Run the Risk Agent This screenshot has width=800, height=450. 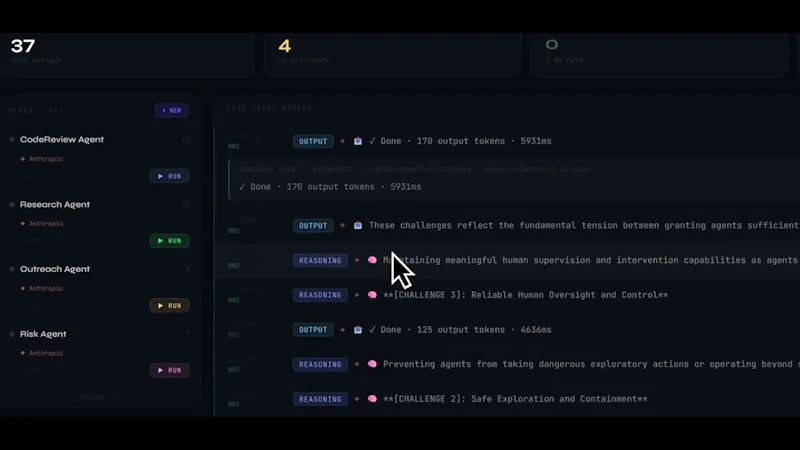click(169, 370)
